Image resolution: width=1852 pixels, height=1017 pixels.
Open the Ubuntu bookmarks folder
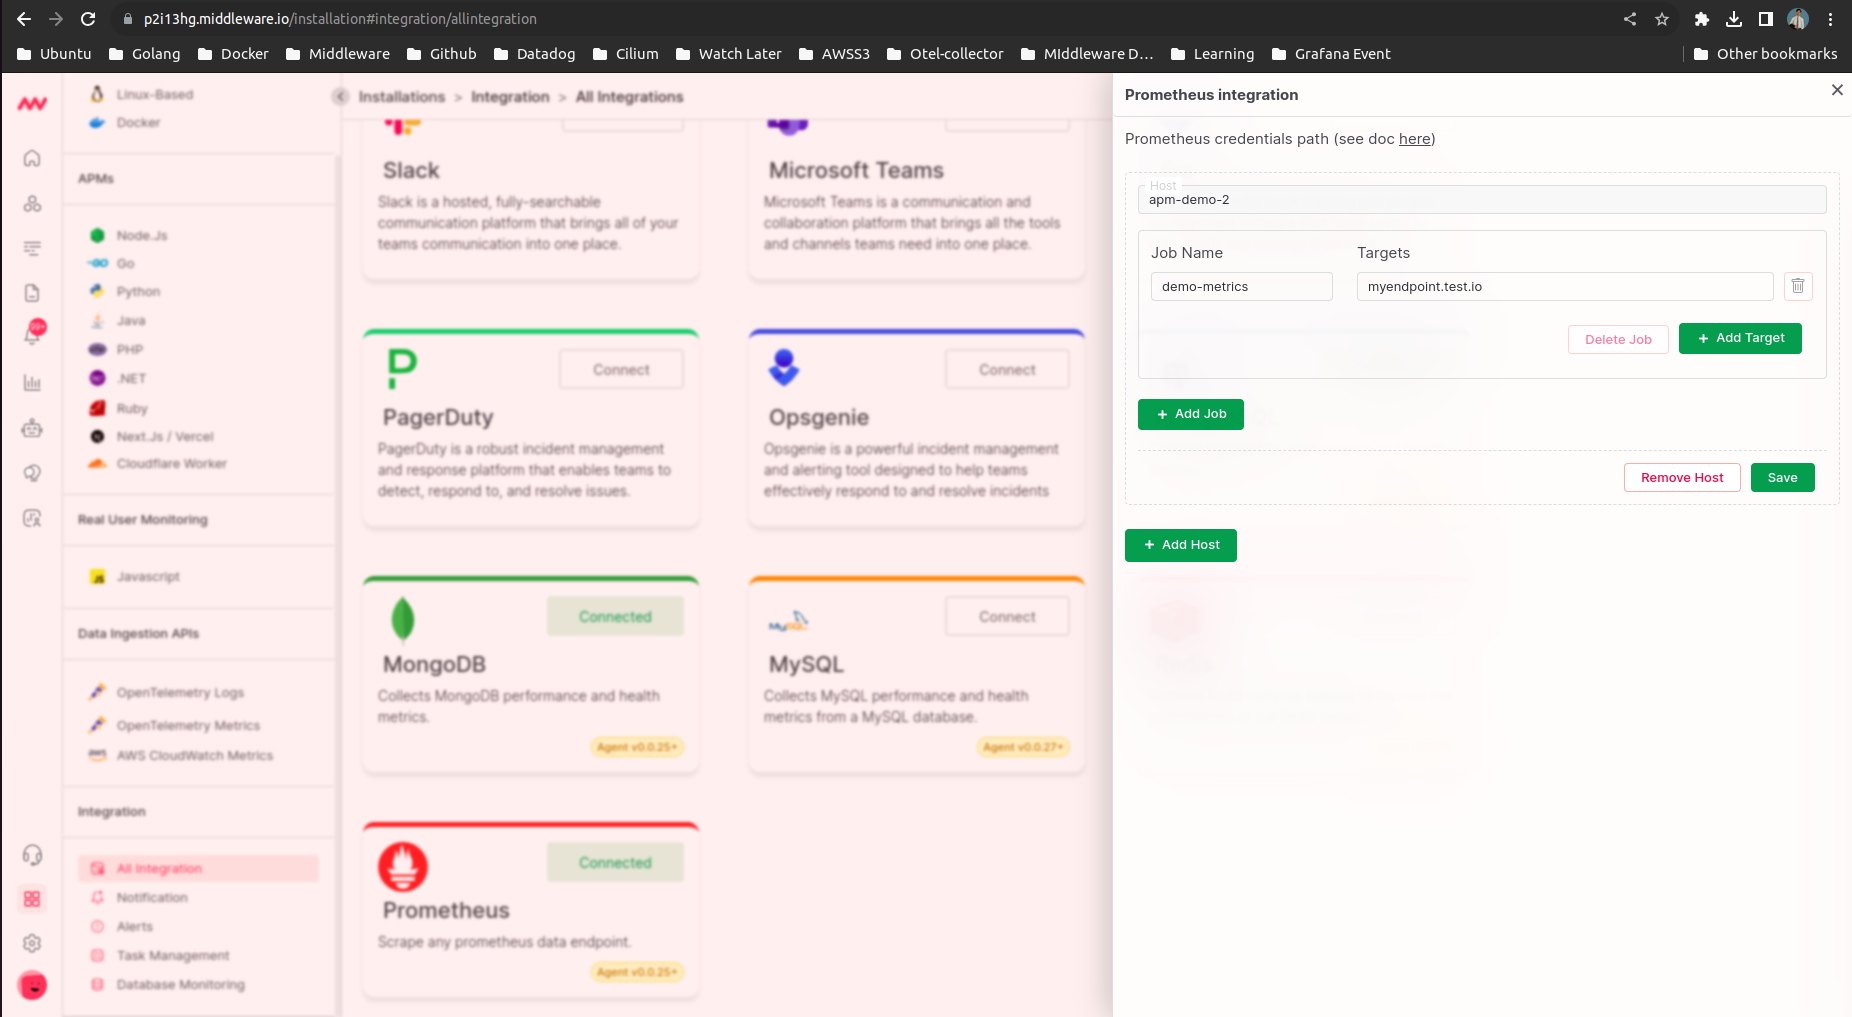point(55,54)
